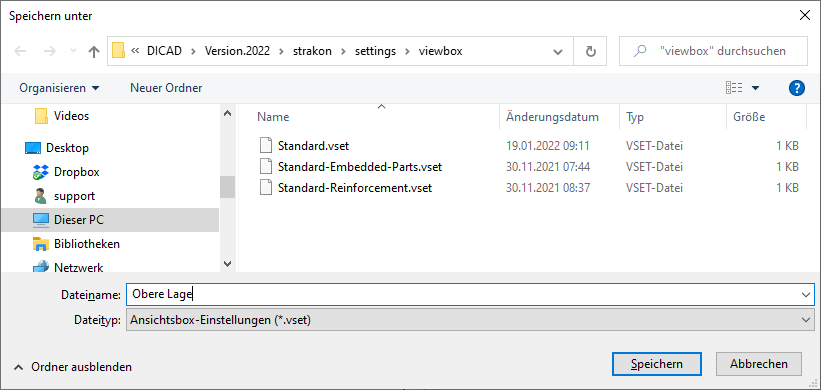Open the Organisieren menu
Image resolution: width=821 pixels, height=390 pixels.
pyautogui.click(x=59, y=88)
